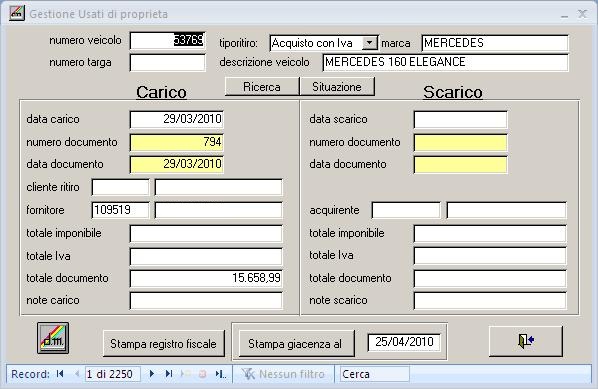Open the tiporitiro dropdown arrow
Viewport: 598px width, 389px height.
click(370, 43)
